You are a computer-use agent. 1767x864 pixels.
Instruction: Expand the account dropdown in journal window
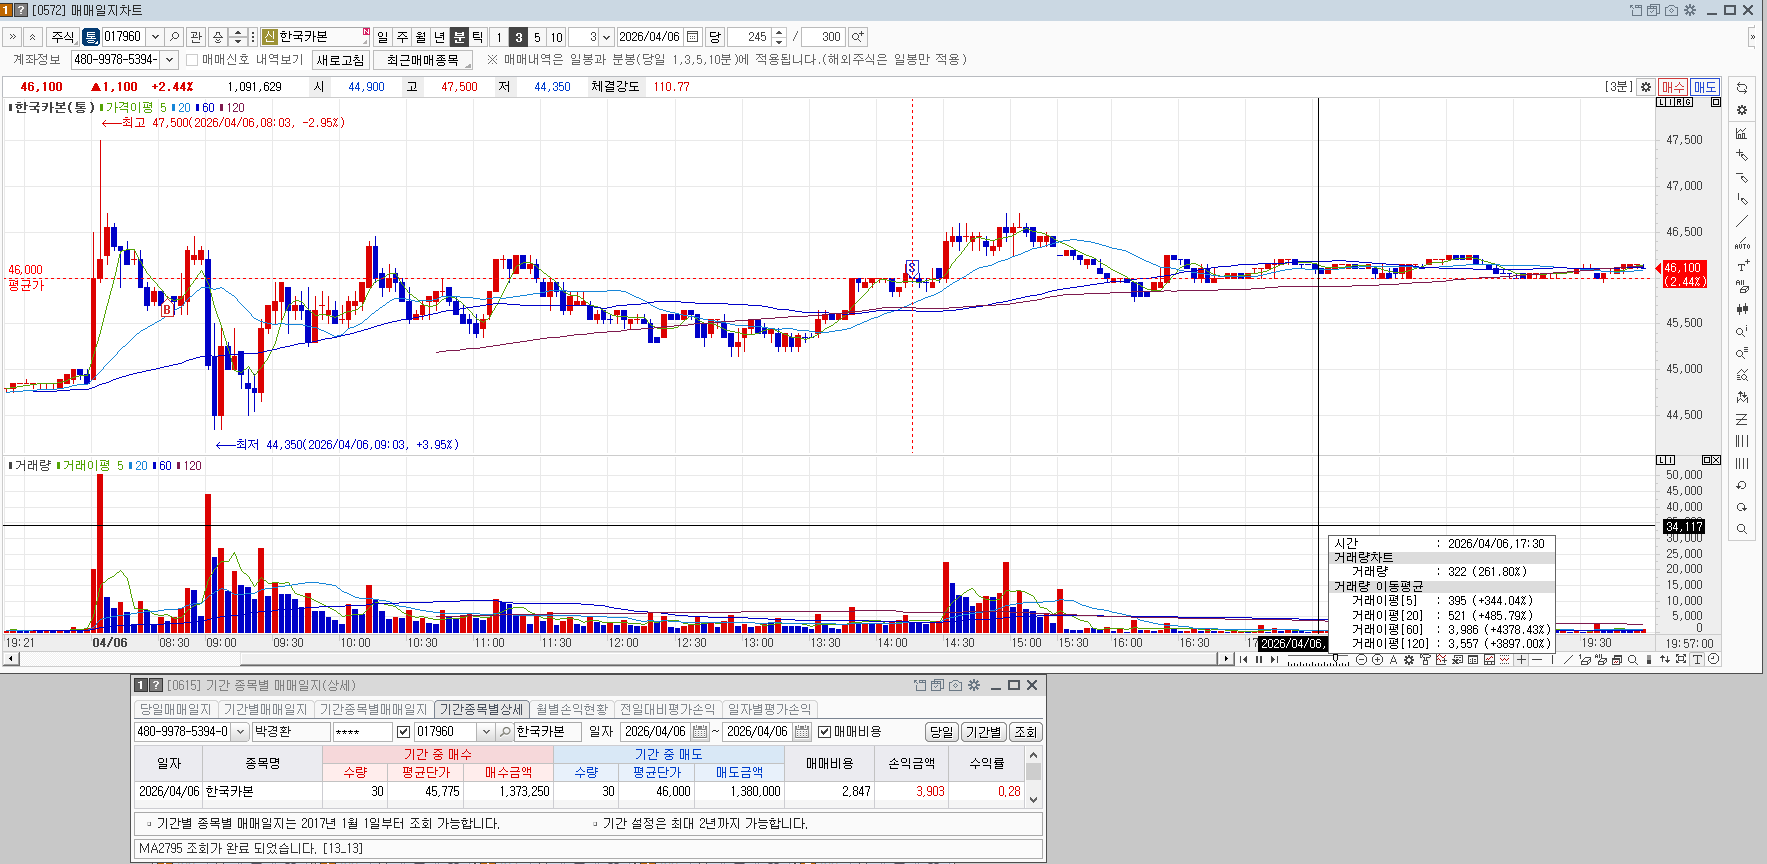pos(240,732)
